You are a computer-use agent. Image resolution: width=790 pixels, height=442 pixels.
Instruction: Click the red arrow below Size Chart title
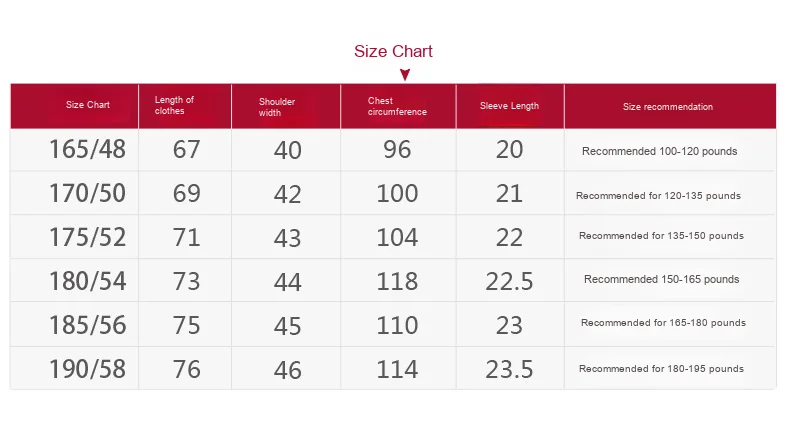click(x=405, y=74)
